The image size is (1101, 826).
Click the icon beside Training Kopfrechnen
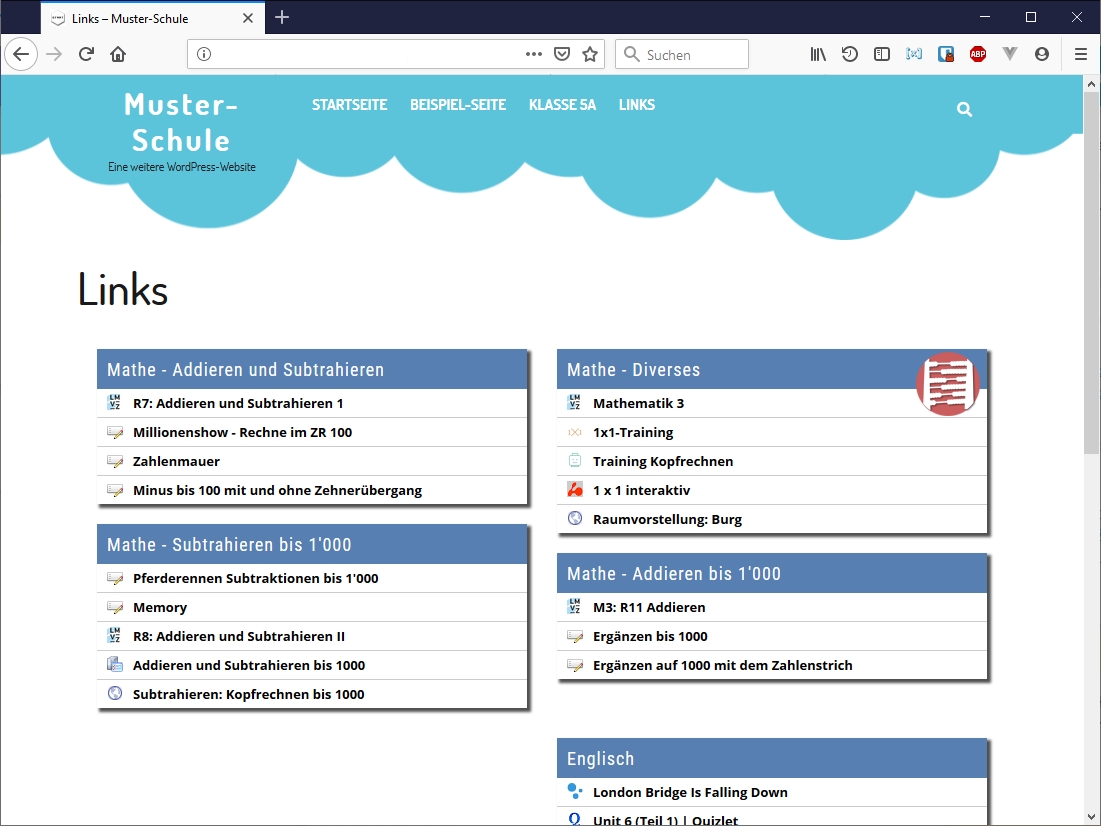pos(574,461)
